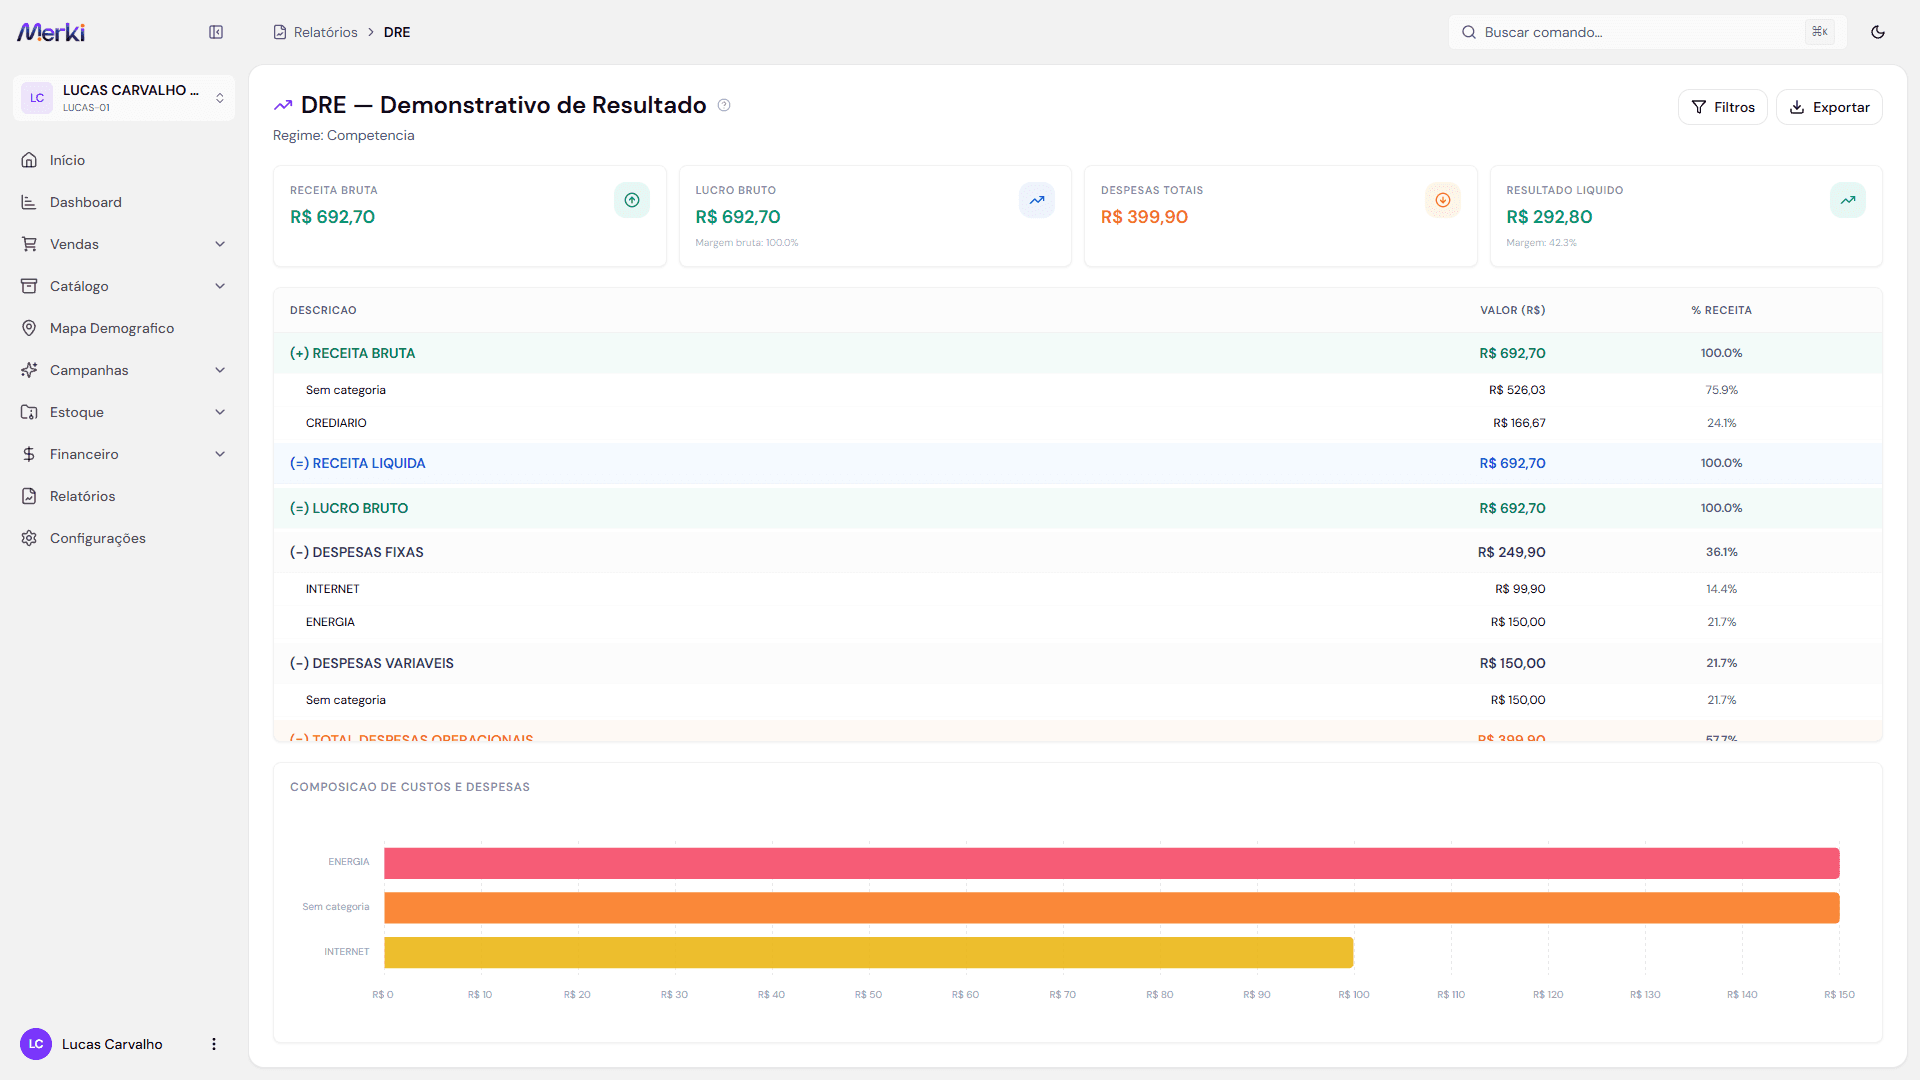Click the Receita Bruta arrow-up icon

pos(632,200)
